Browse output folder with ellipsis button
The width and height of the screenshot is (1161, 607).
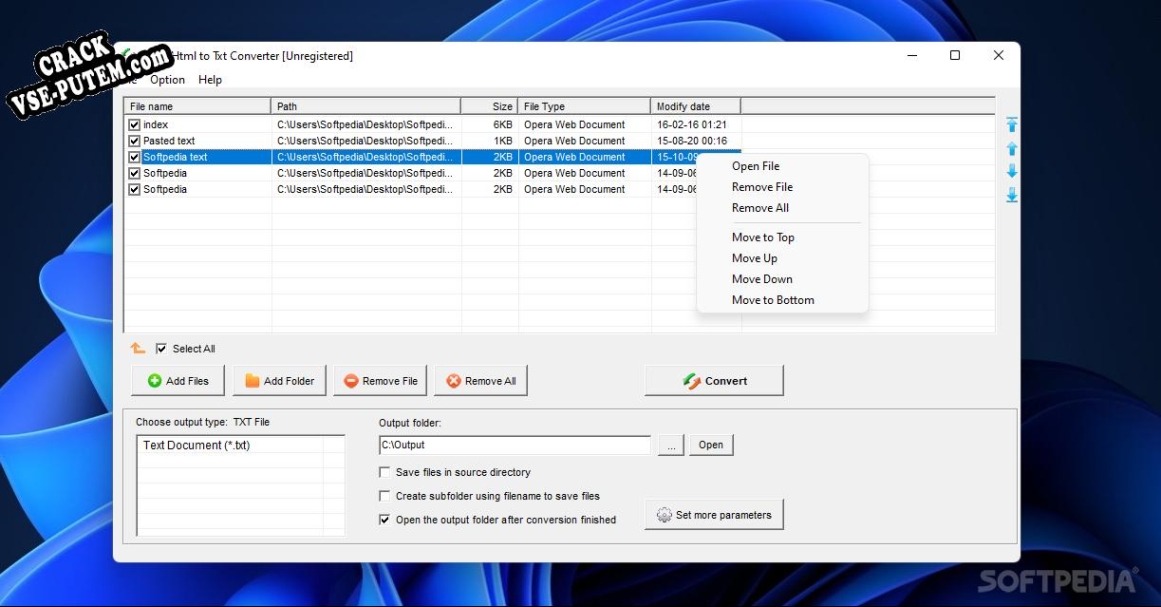pyautogui.click(x=671, y=445)
